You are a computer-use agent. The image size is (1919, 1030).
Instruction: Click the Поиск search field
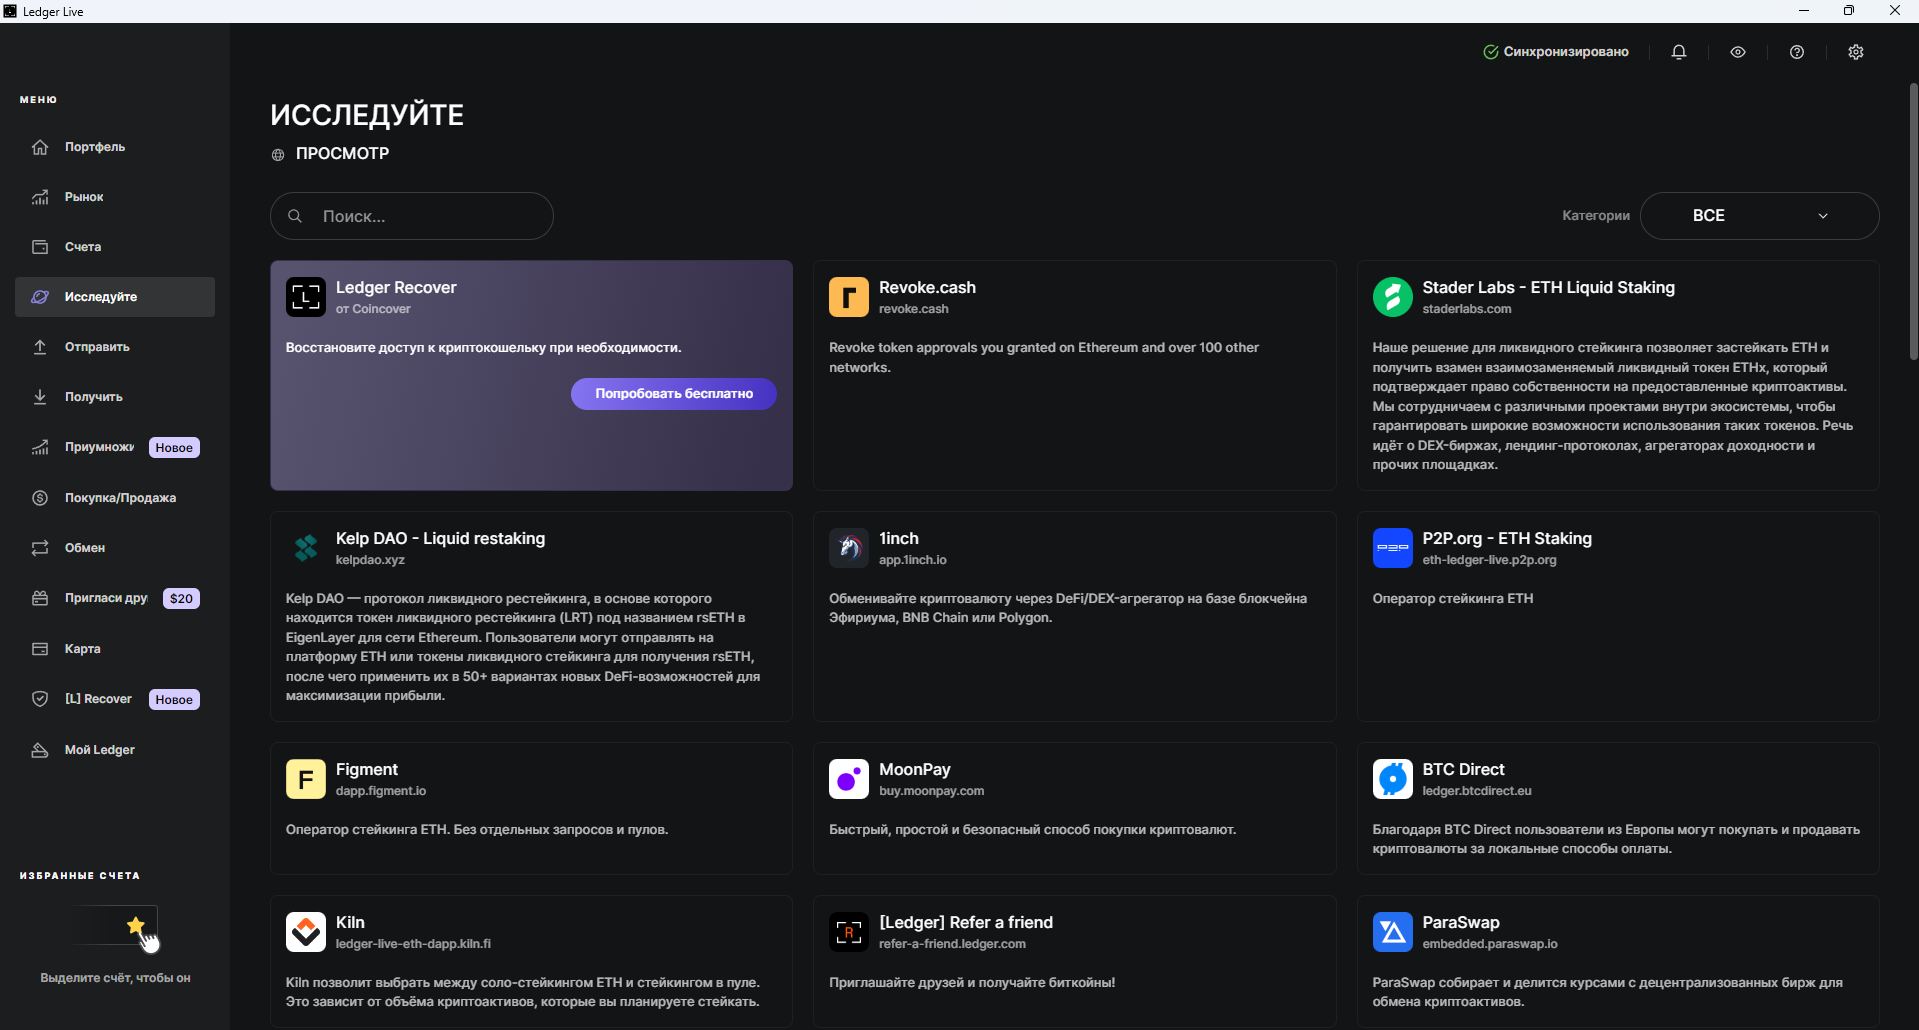pos(412,216)
